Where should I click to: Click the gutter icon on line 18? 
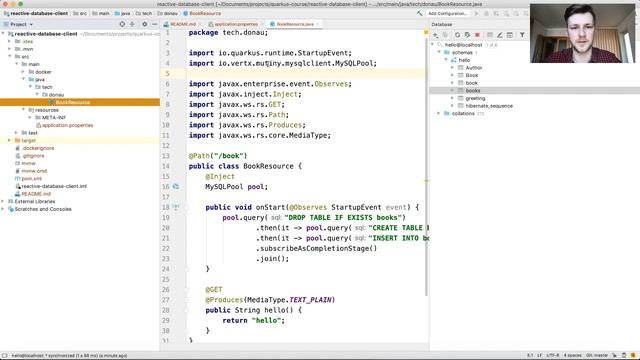pos(176,207)
